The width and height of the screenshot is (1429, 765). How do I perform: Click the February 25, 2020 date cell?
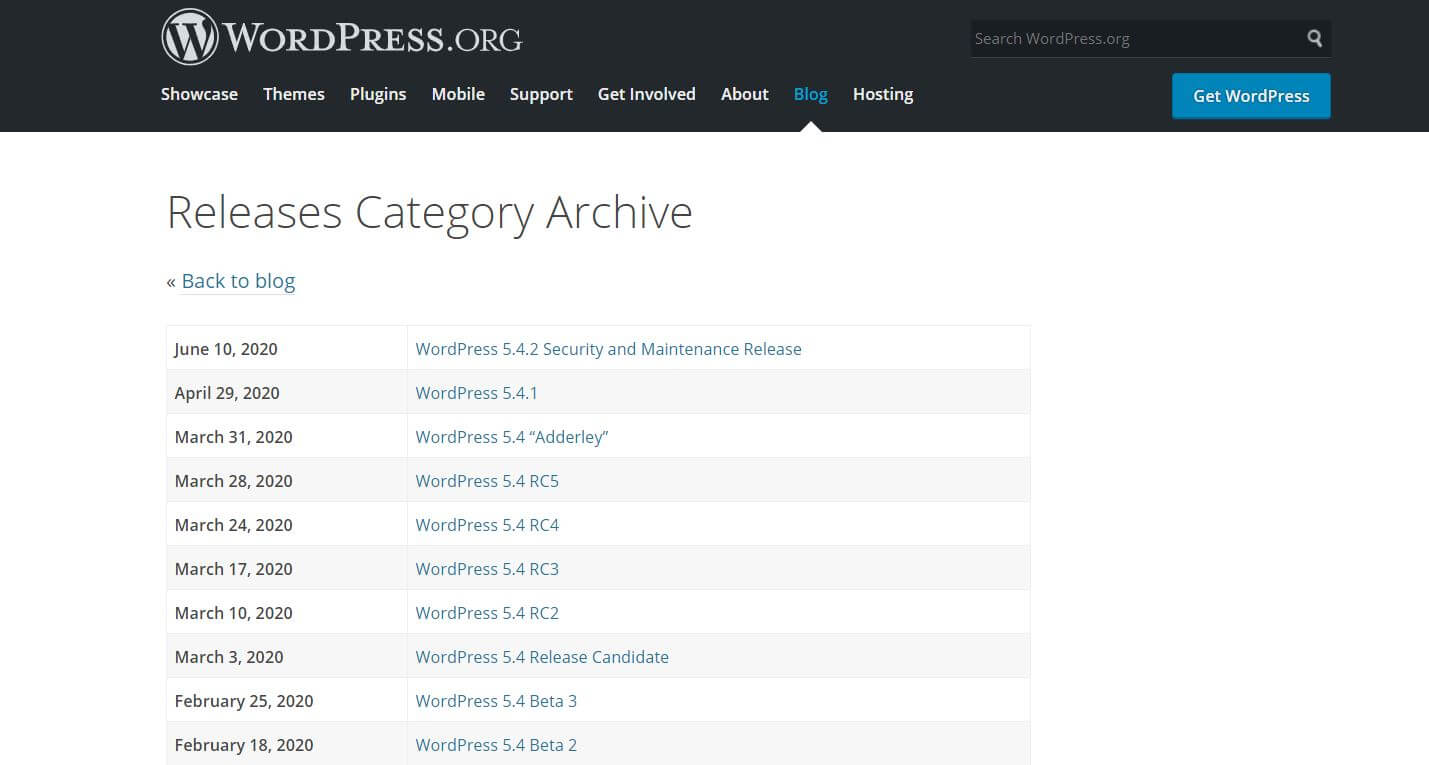[x=287, y=700]
